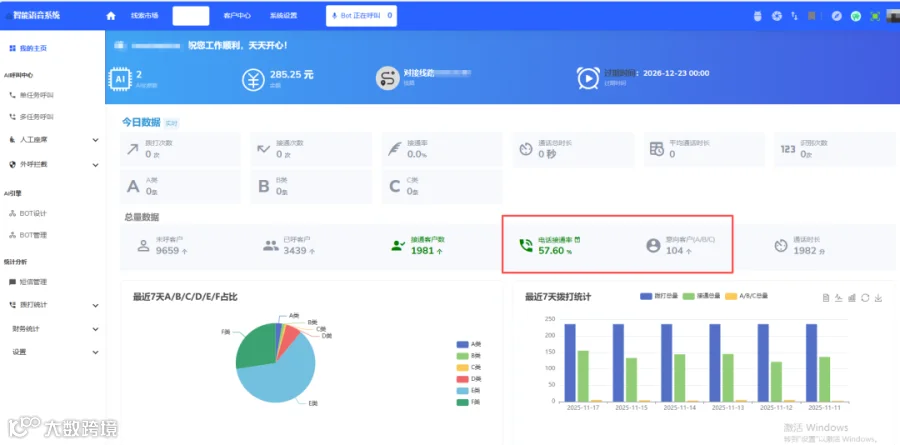Screen dimensions: 900x445
Task: Toggle 接通总量 series in bar chart legend
Action: click(x=701, y=296)
